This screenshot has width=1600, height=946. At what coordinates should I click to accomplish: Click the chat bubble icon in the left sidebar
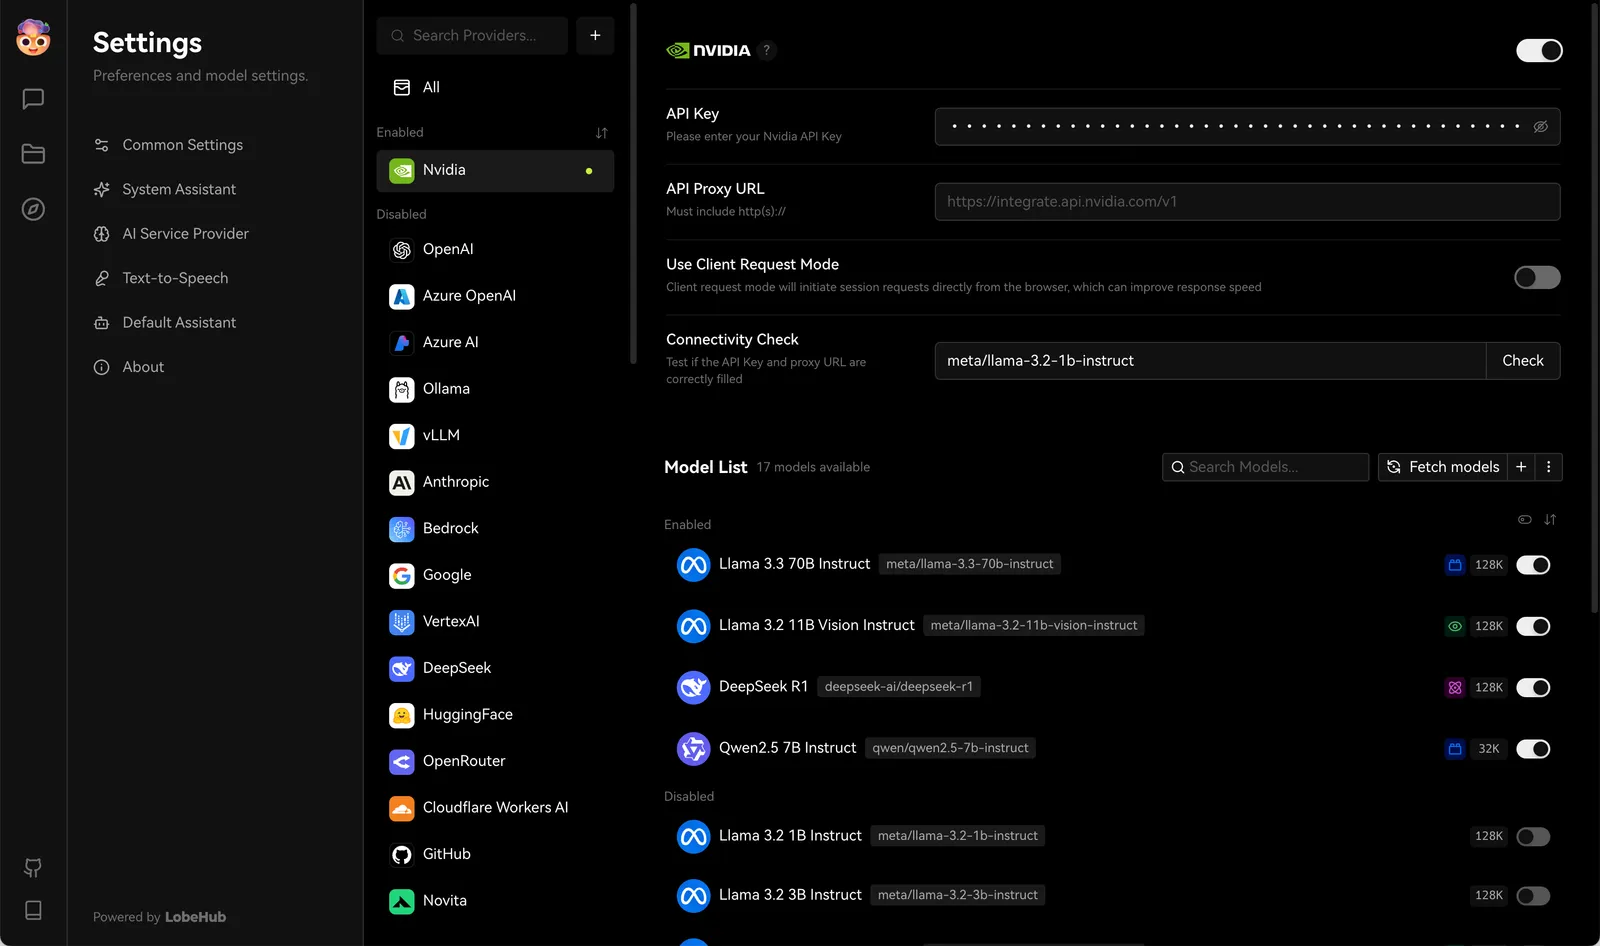click(33, 98)
